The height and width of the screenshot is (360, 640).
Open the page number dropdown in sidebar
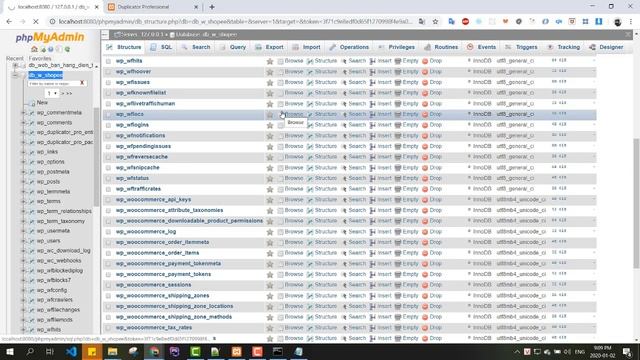point(51,93)
